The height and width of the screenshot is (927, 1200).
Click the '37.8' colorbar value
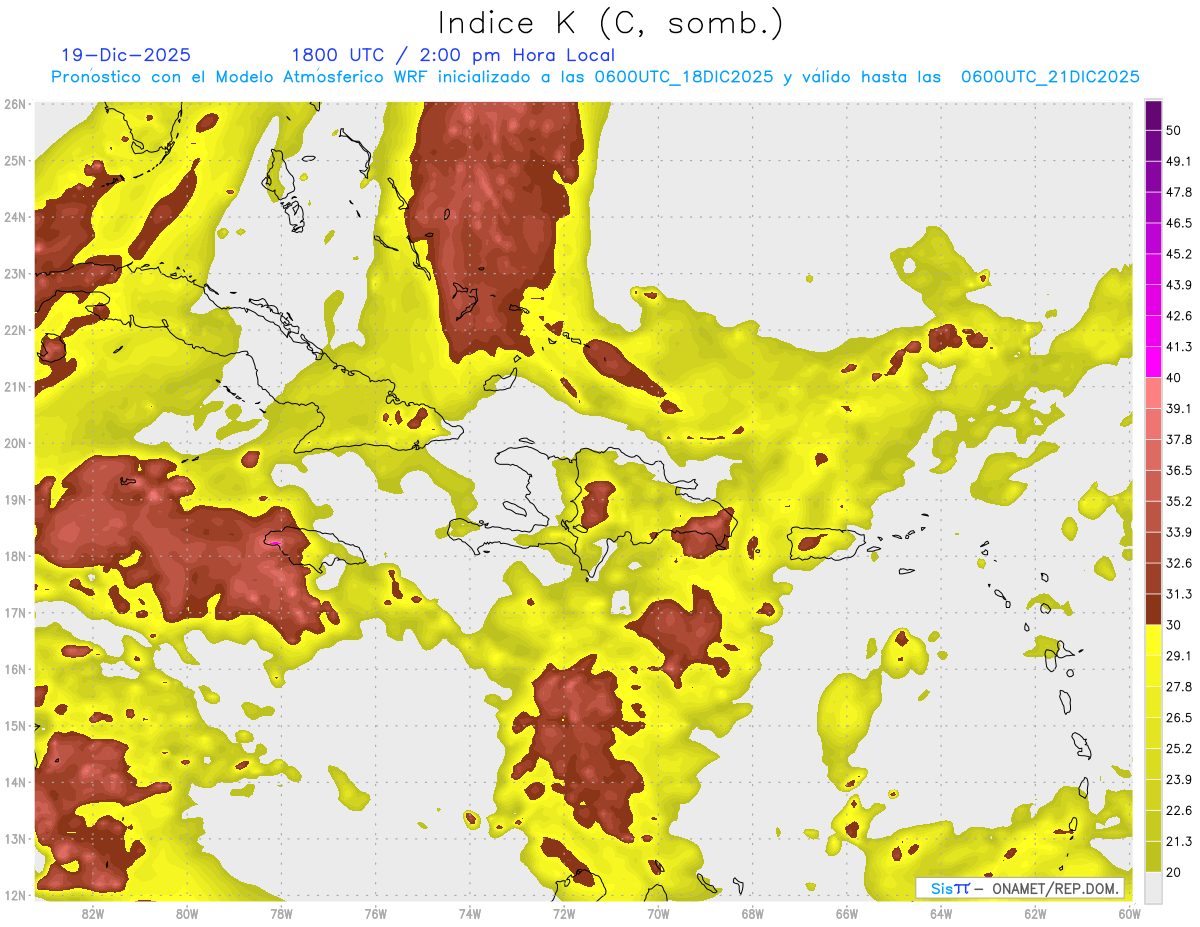click(x=1179, y=440)
